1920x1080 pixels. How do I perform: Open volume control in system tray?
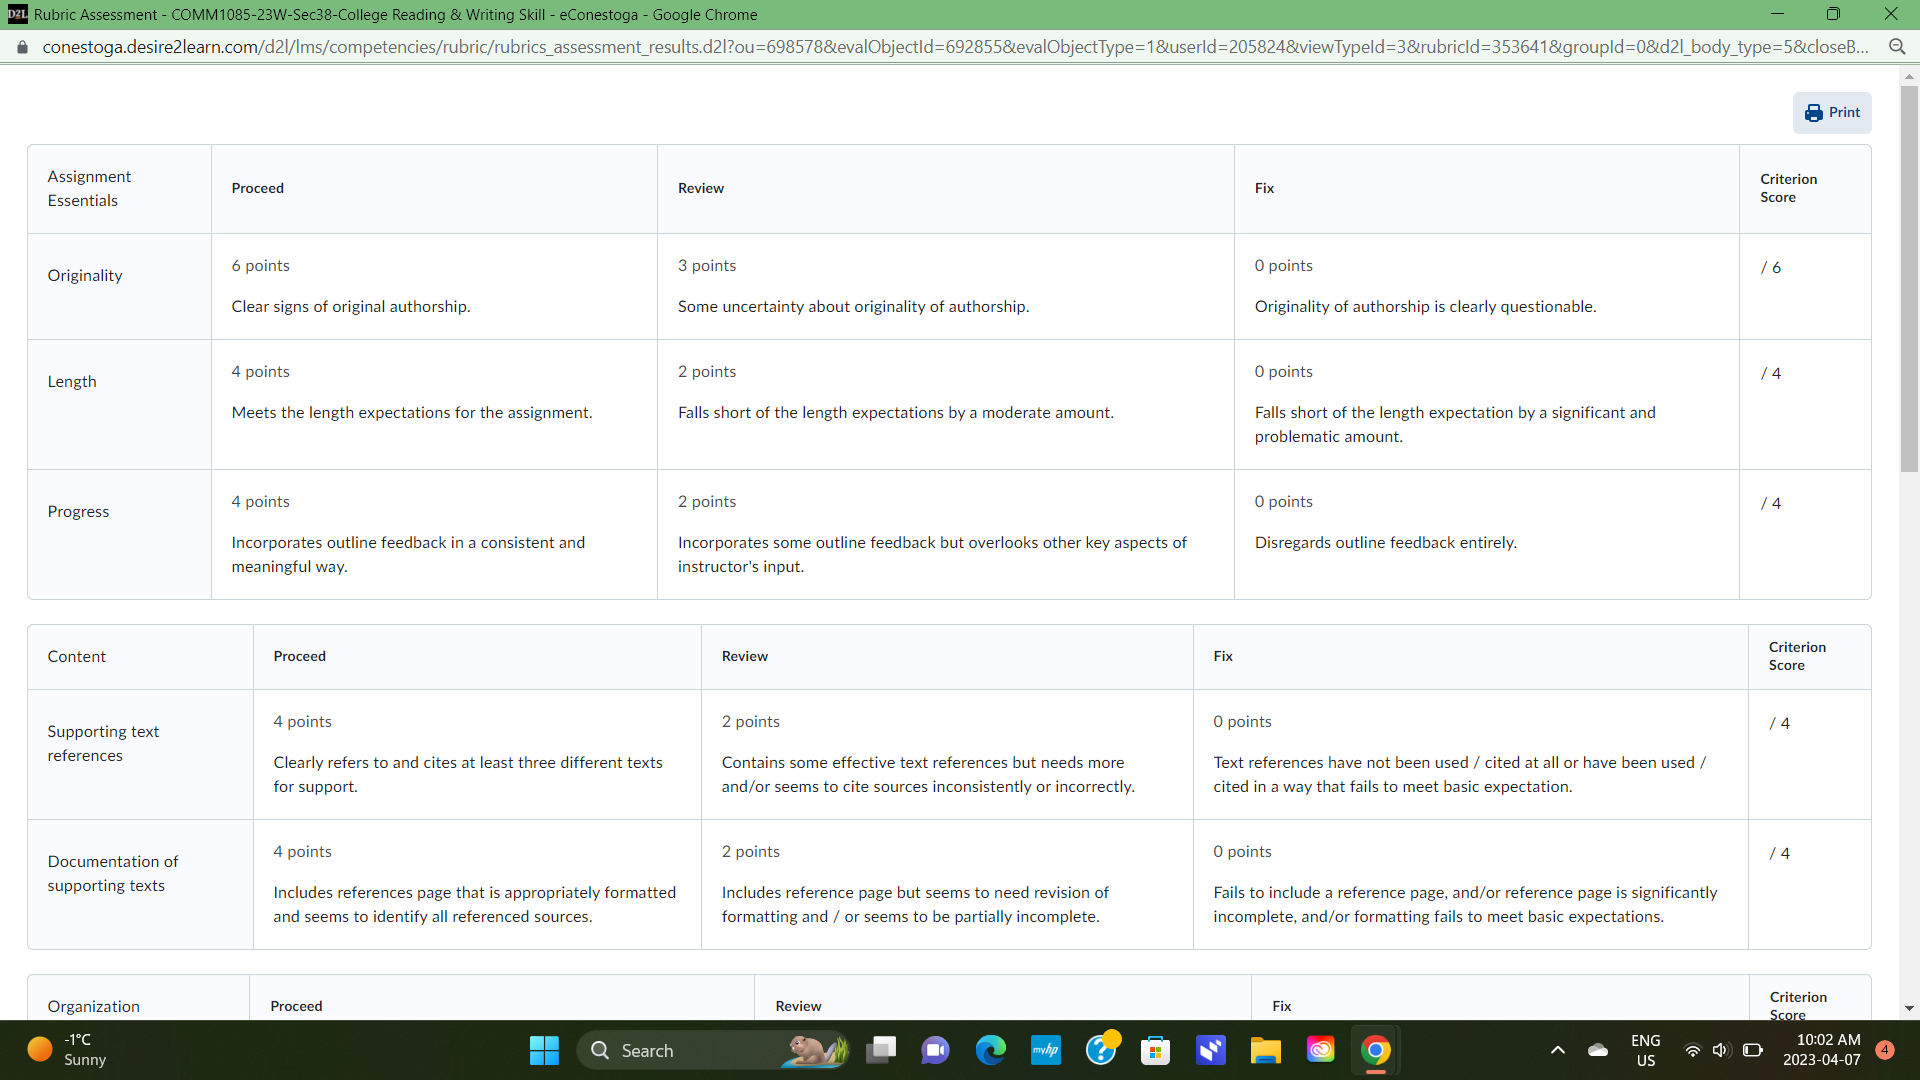pyautogui.click(x=1720, y=1050)
